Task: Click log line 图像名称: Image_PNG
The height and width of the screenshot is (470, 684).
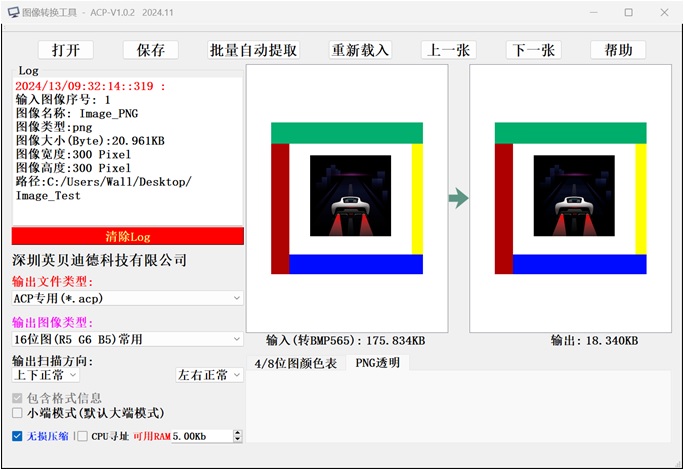Action: tap(77, 113)
